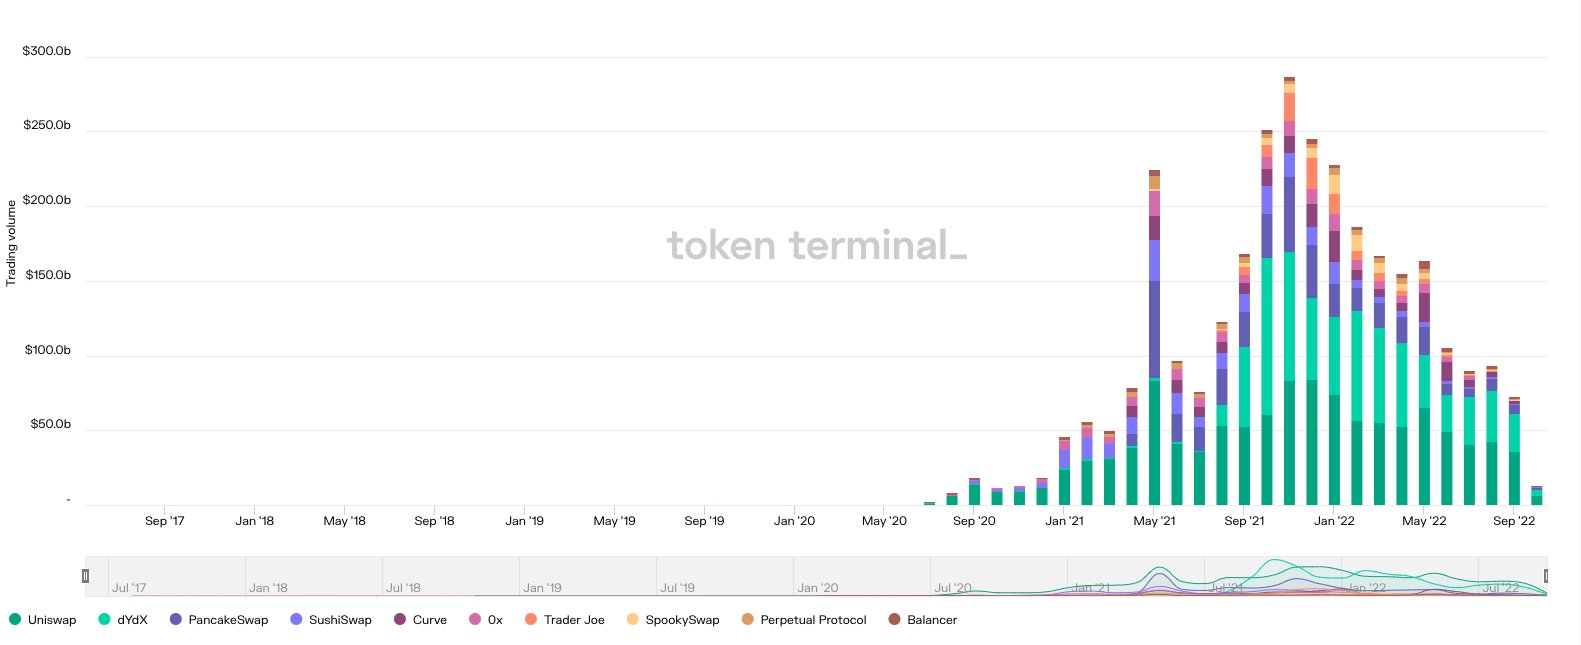This screenshot has width=1581, height=645.
Task: Select the tall May '21 volume bar
Action: 1155,340
